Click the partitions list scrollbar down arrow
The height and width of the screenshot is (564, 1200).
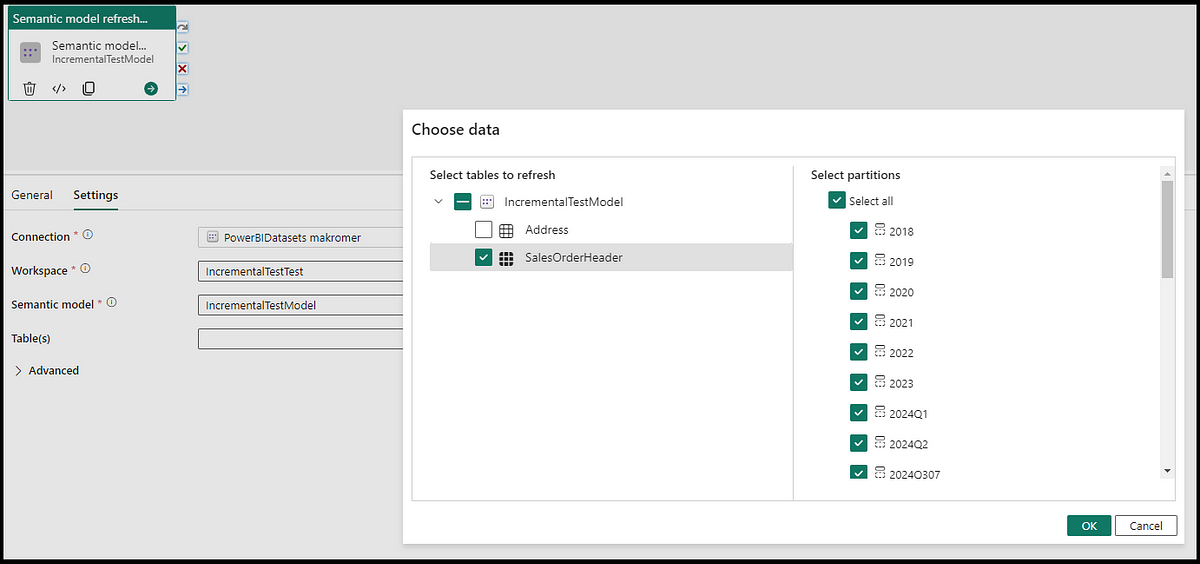click(1167, 471)
